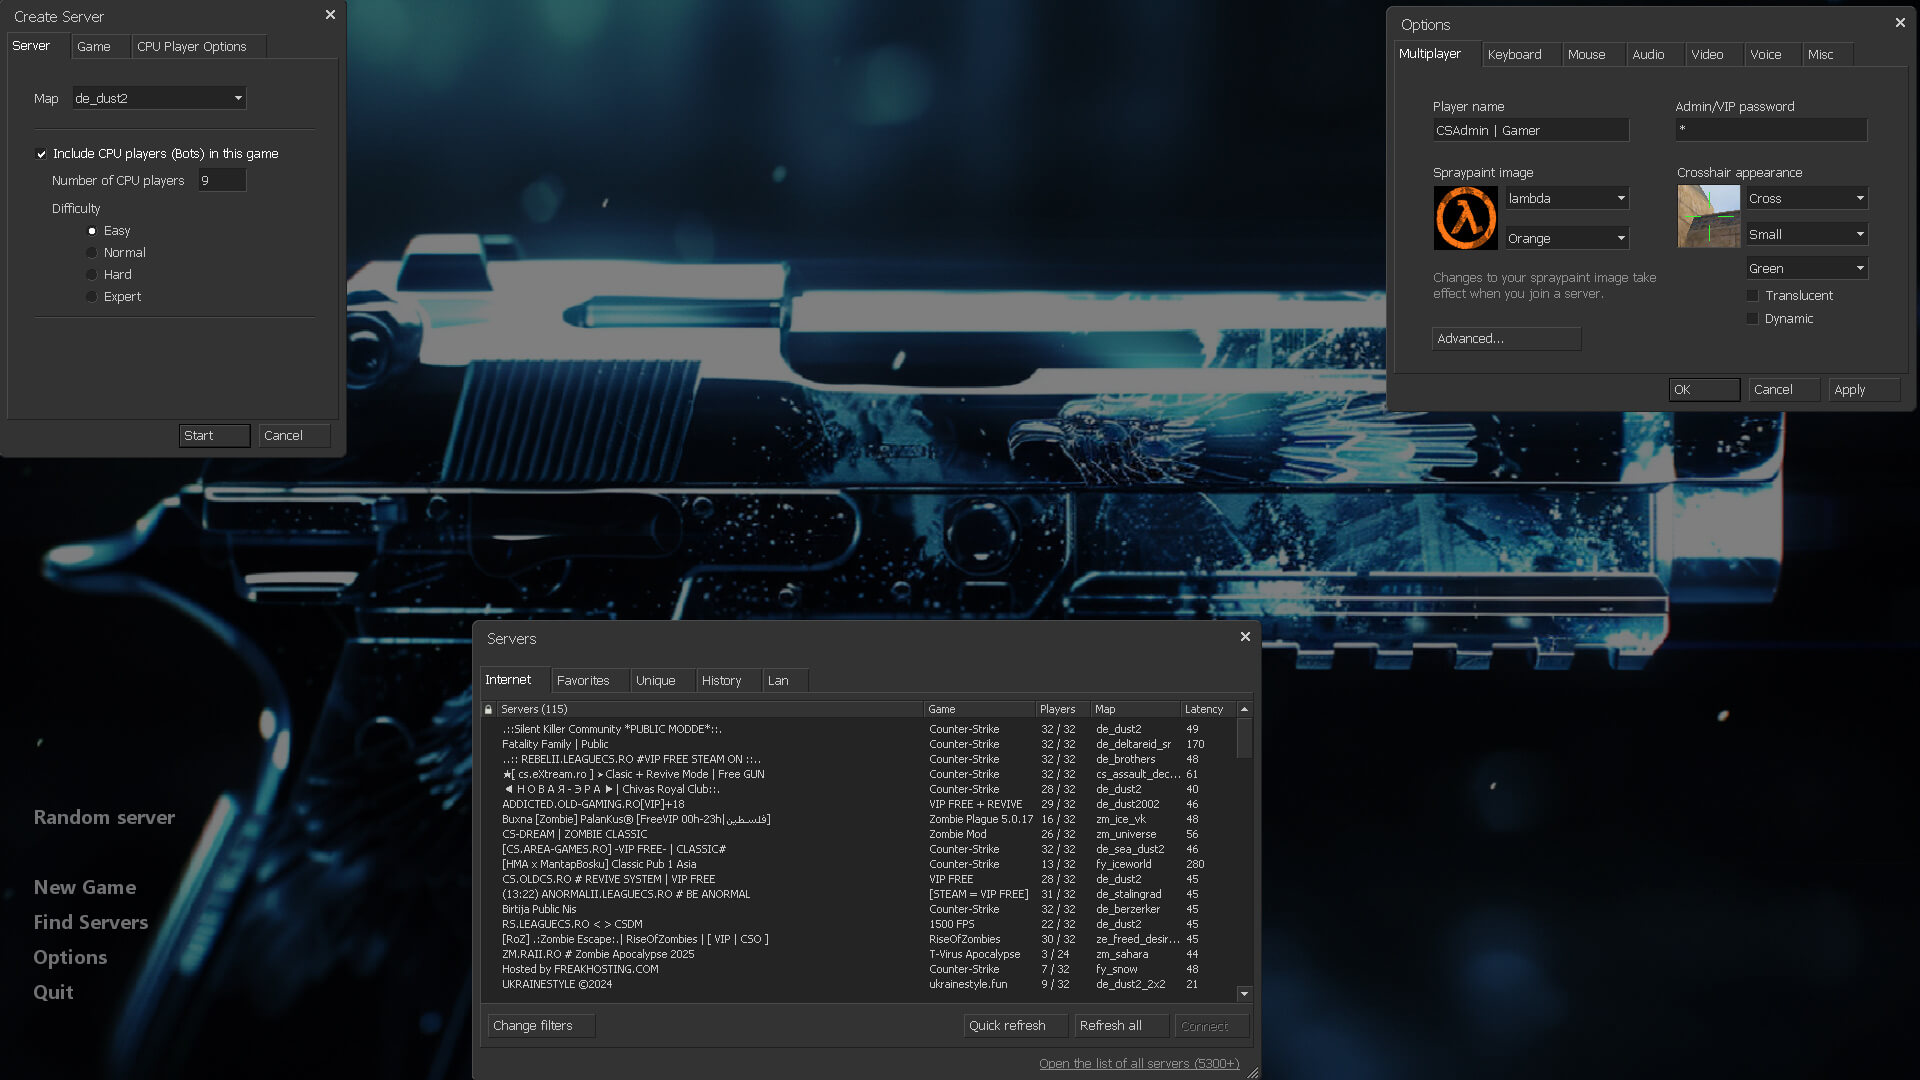Open Advanced... multiplayer settings
Image resolution: width=1920 pixels, height=1080 pixels.
(1506, 338)
